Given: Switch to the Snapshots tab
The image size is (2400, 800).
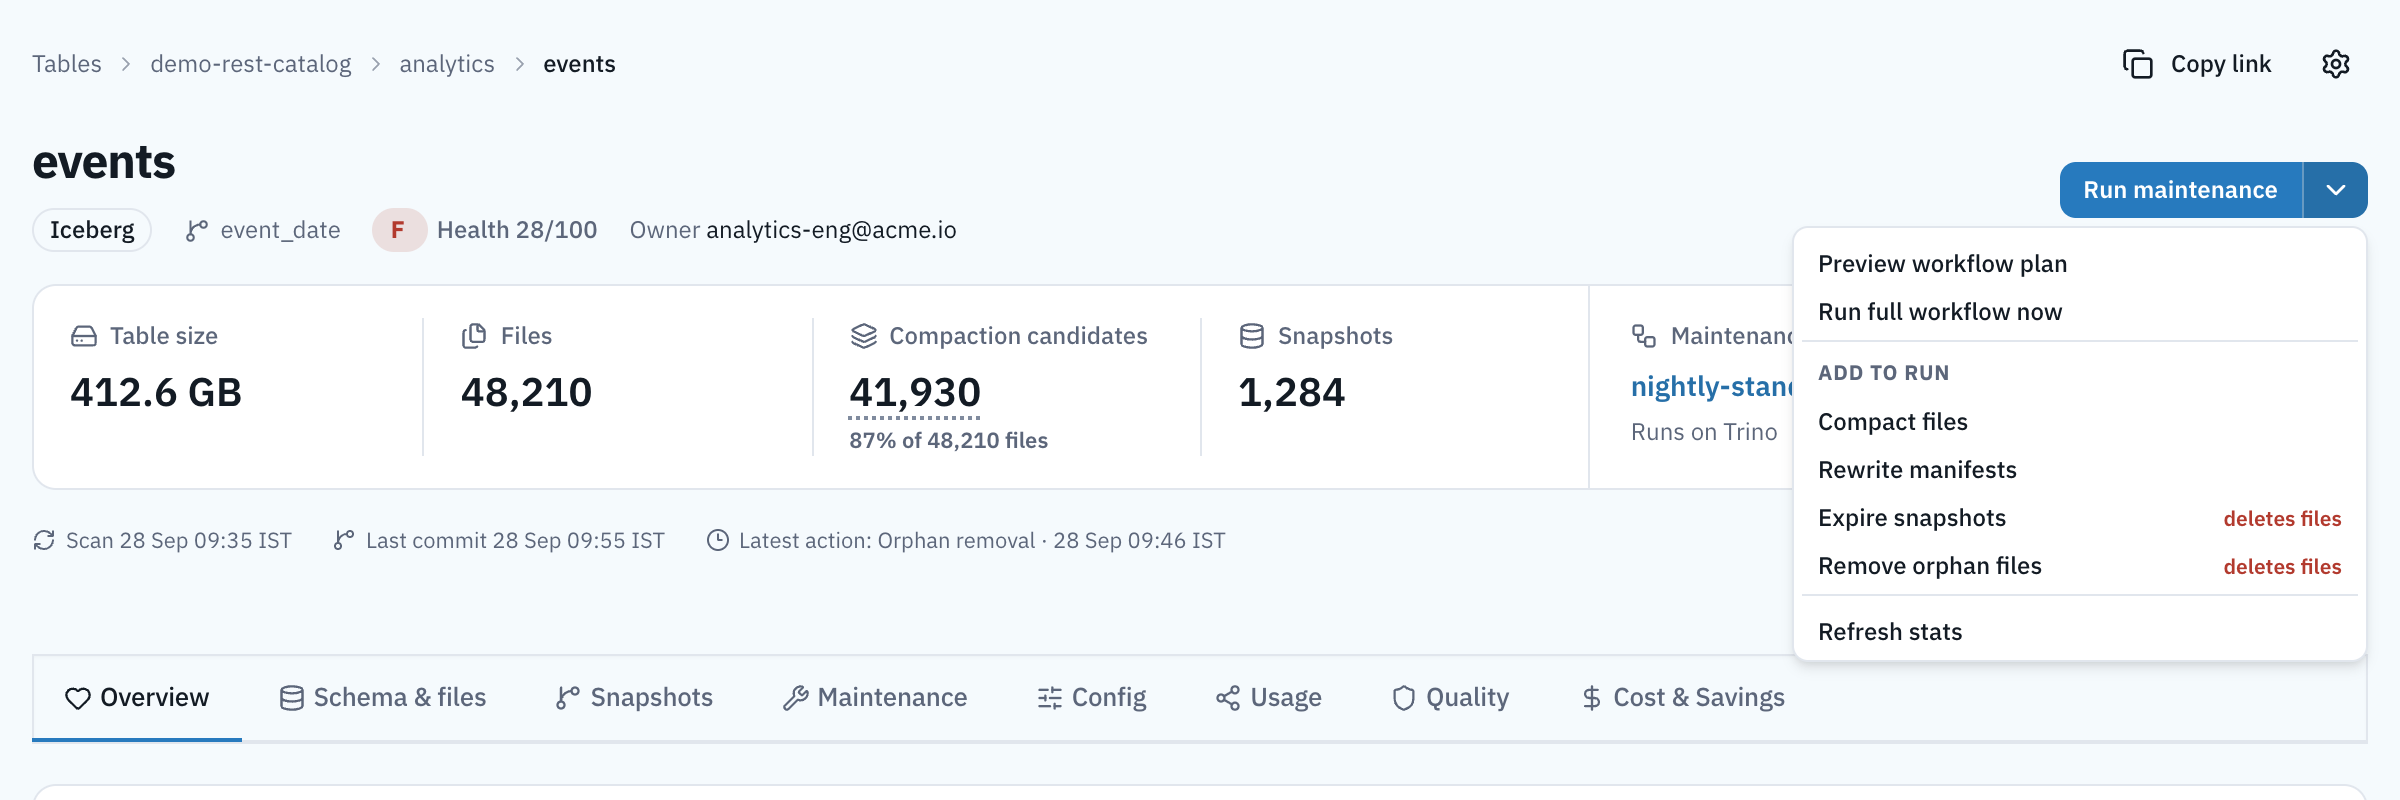Looking at the screenshot, I should click(635, 698).
